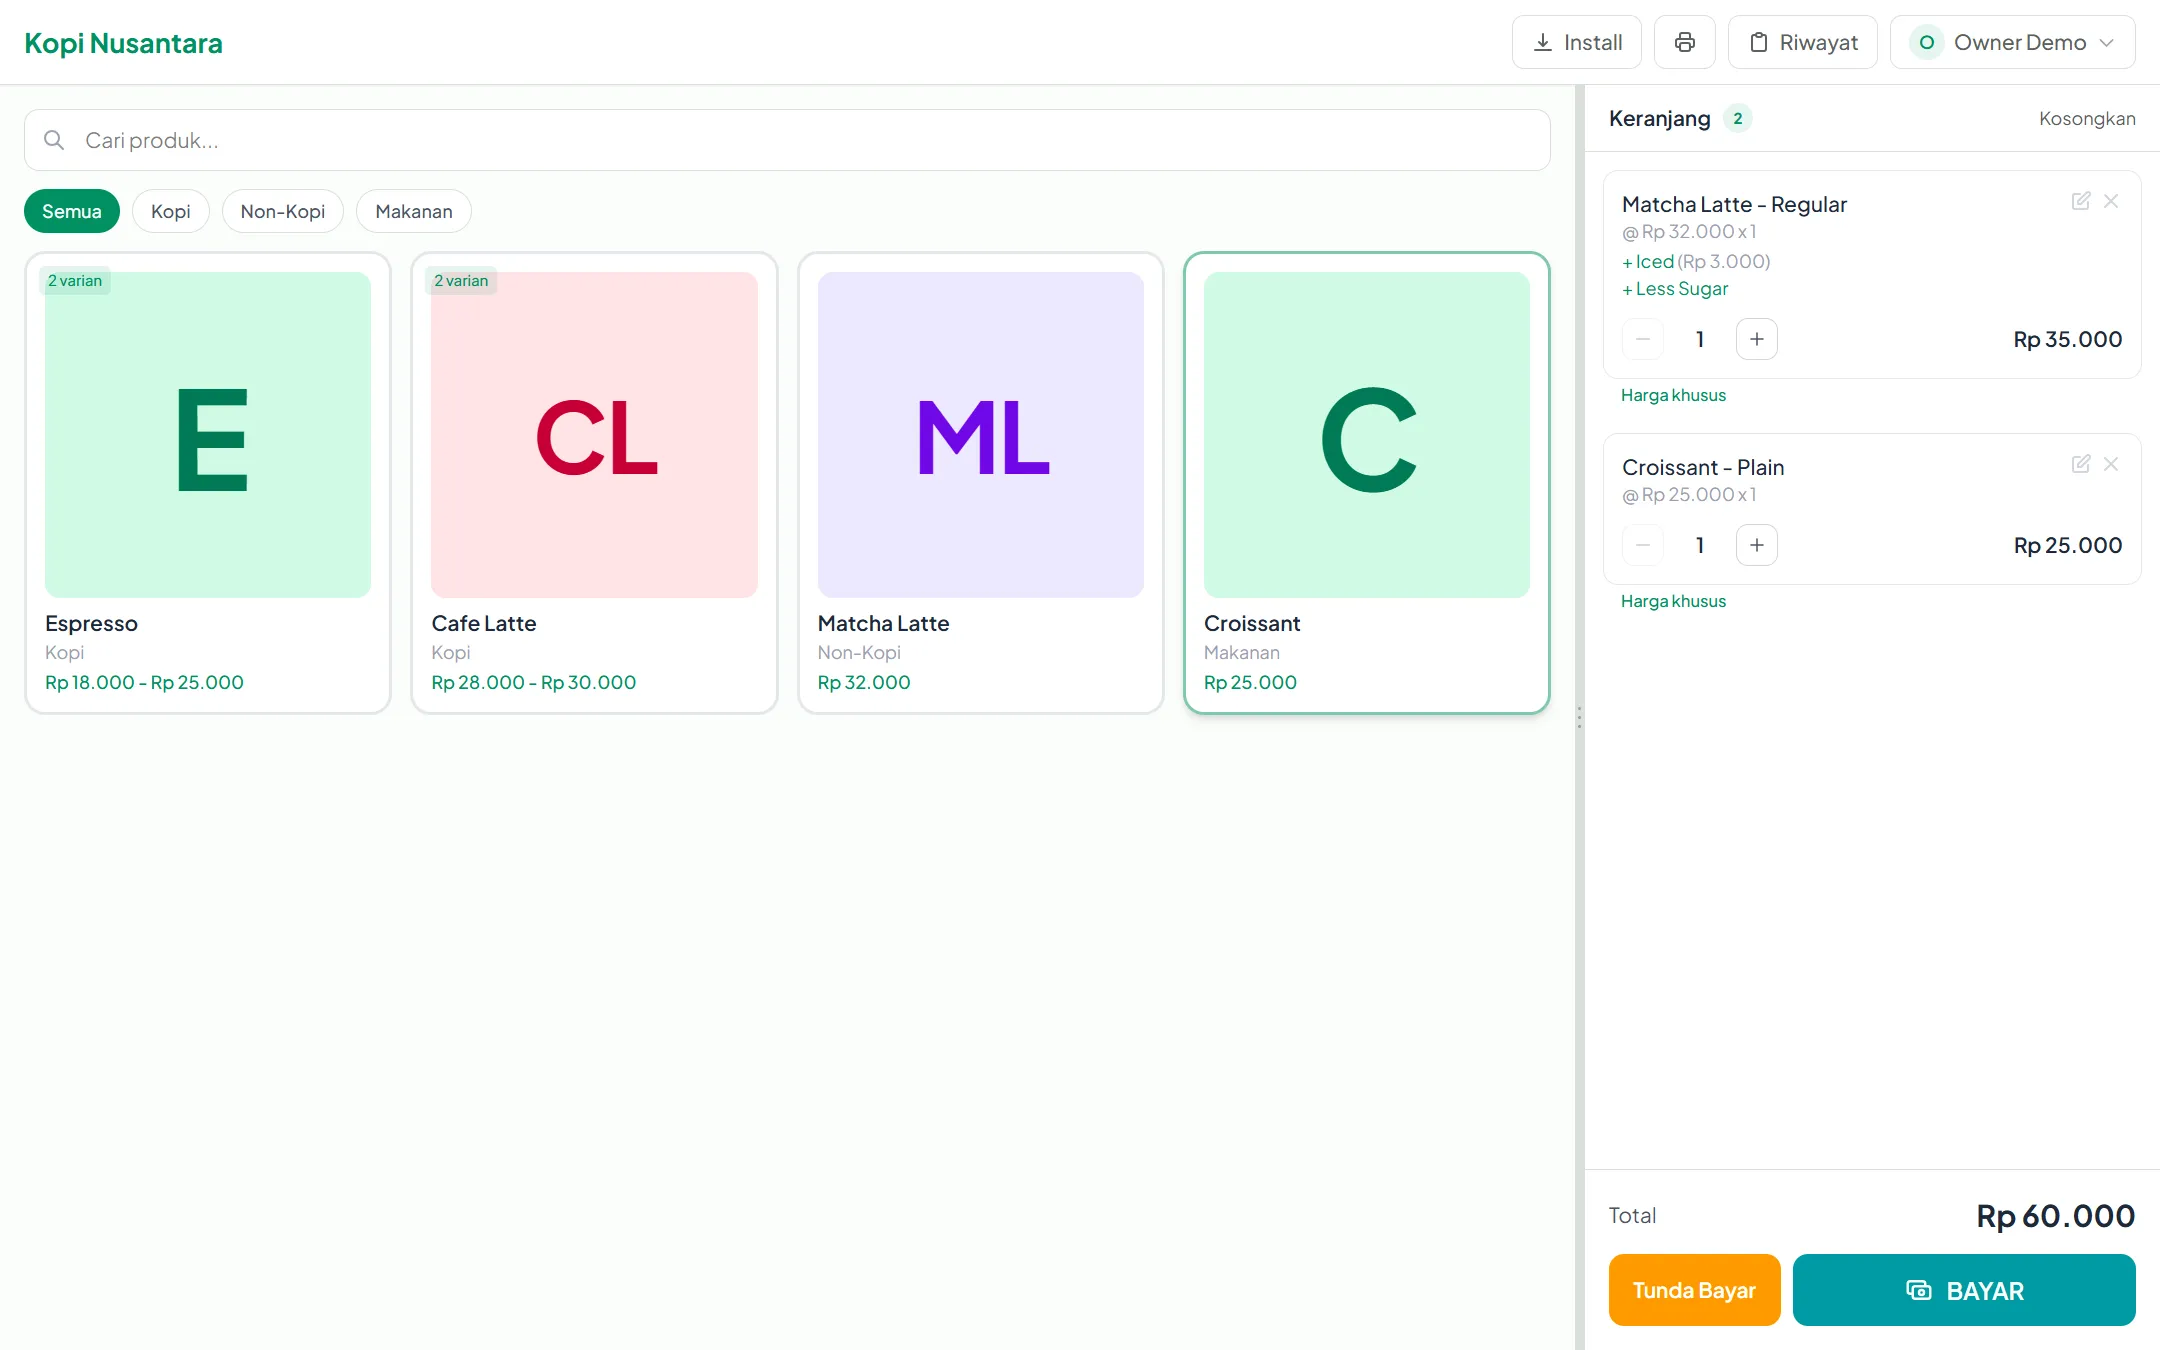Decrease Croissant quantity with minus
Viewport: 2160px width, 1350px height.
click(x=1643, y=545)
